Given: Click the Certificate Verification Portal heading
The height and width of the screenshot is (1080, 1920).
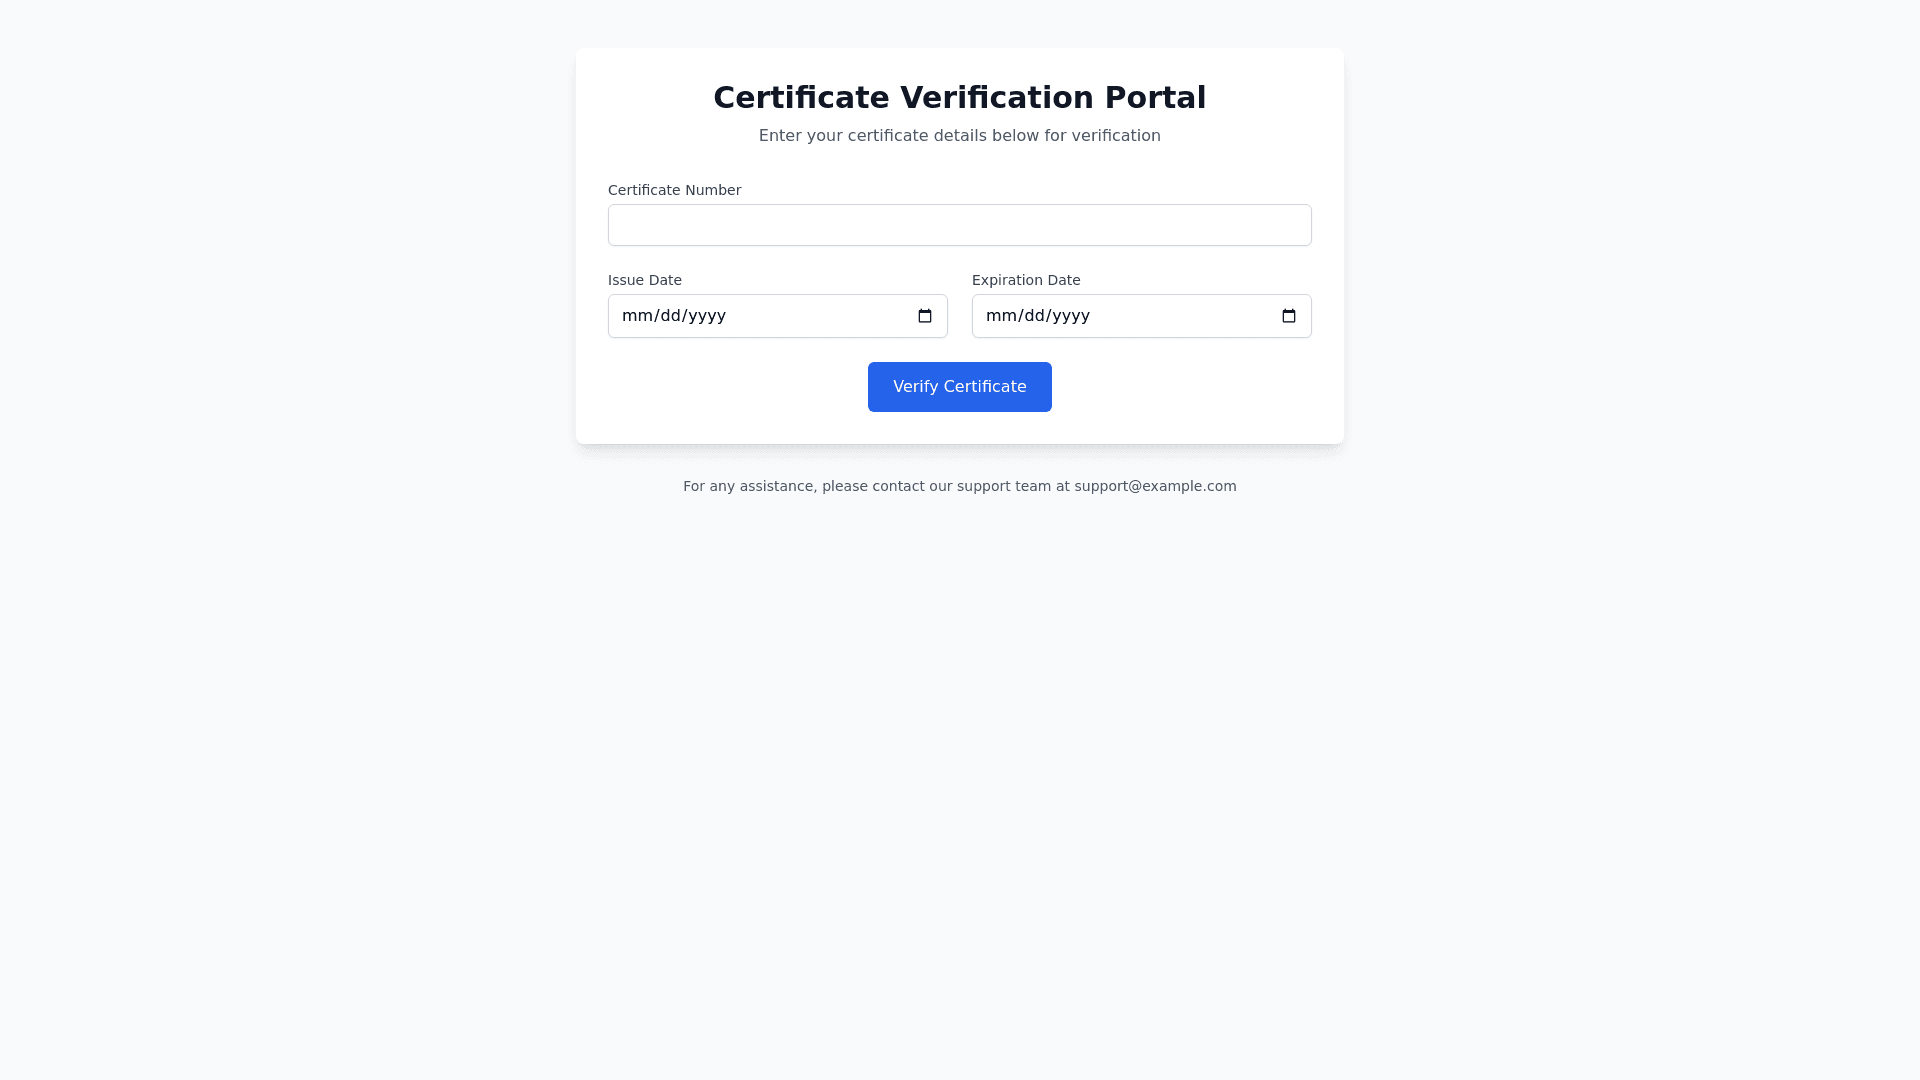Looking at the screenshot, I should tap(959, 97).
